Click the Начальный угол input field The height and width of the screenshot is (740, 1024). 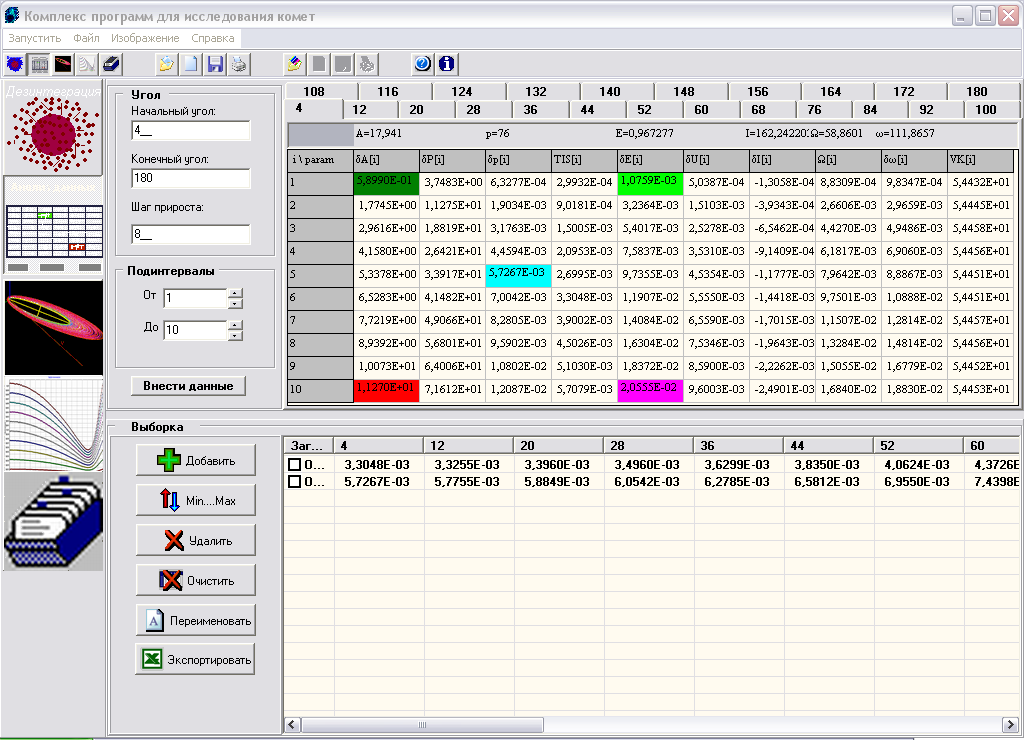click(191, 131)
